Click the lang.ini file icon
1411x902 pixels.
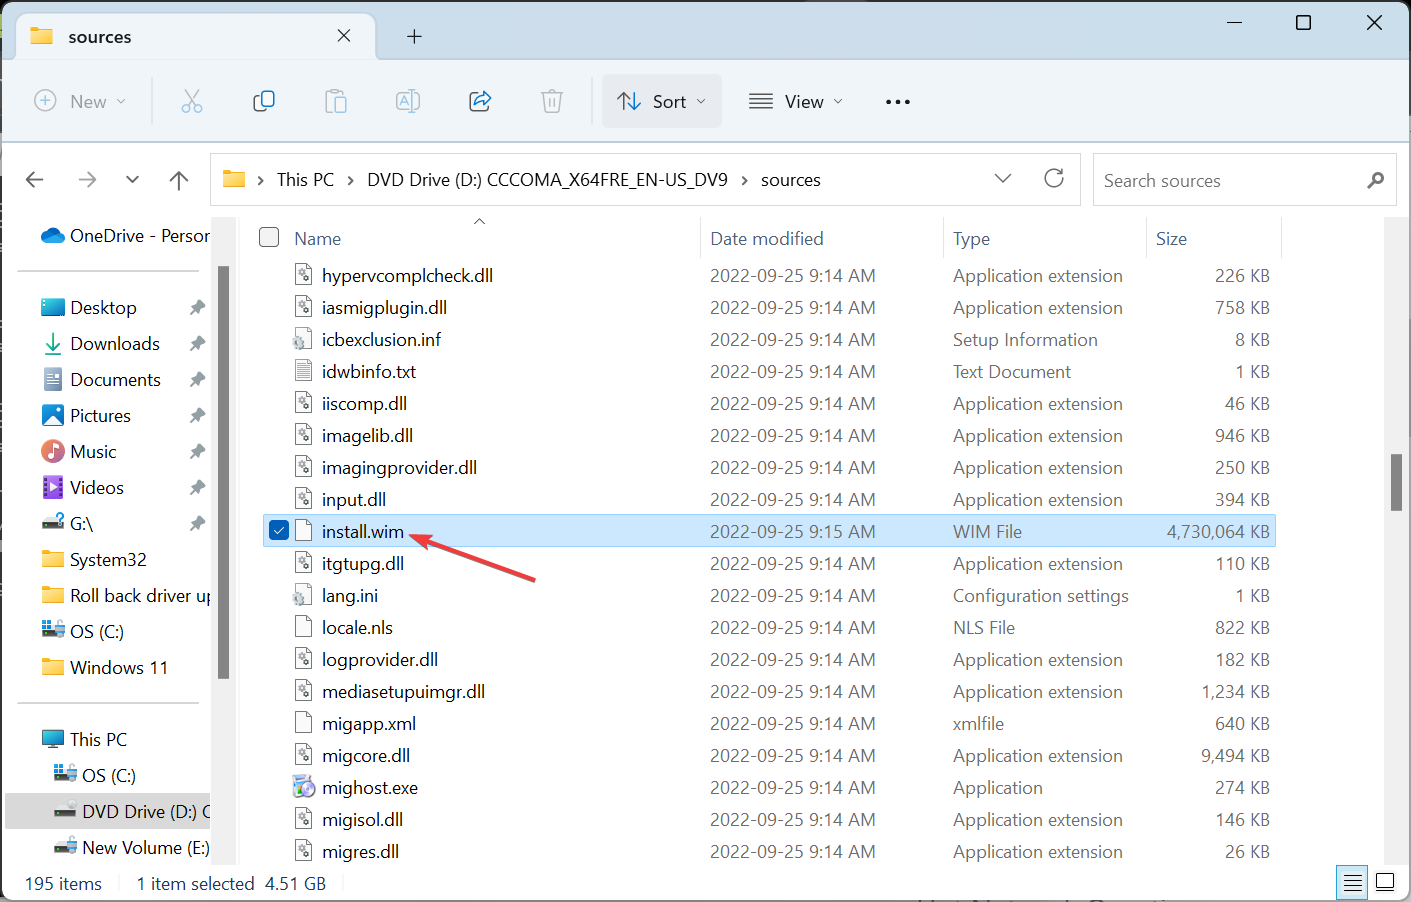[303, 595]
